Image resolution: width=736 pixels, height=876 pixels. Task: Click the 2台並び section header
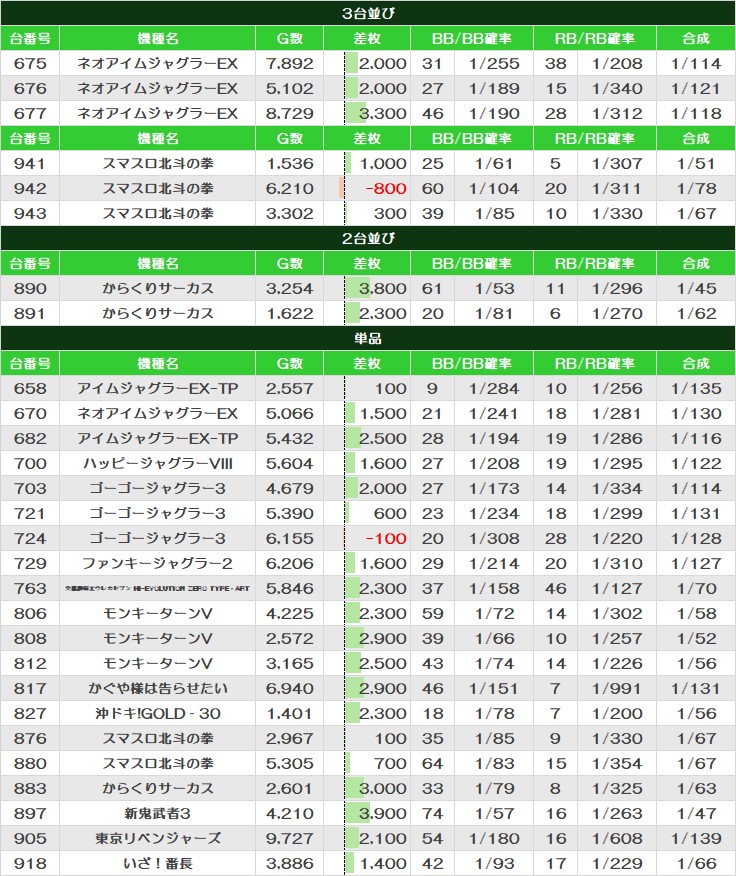click(368, 238)
